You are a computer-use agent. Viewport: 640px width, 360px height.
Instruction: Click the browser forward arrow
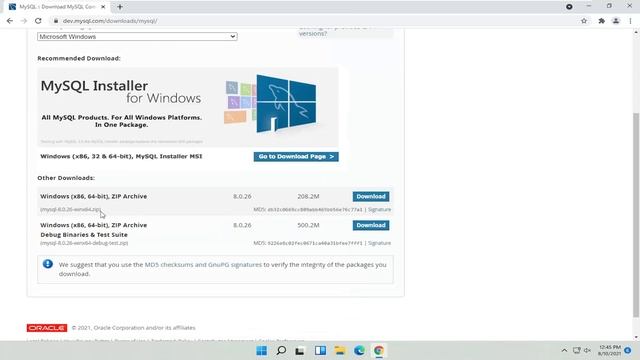(x=24, y=21)
